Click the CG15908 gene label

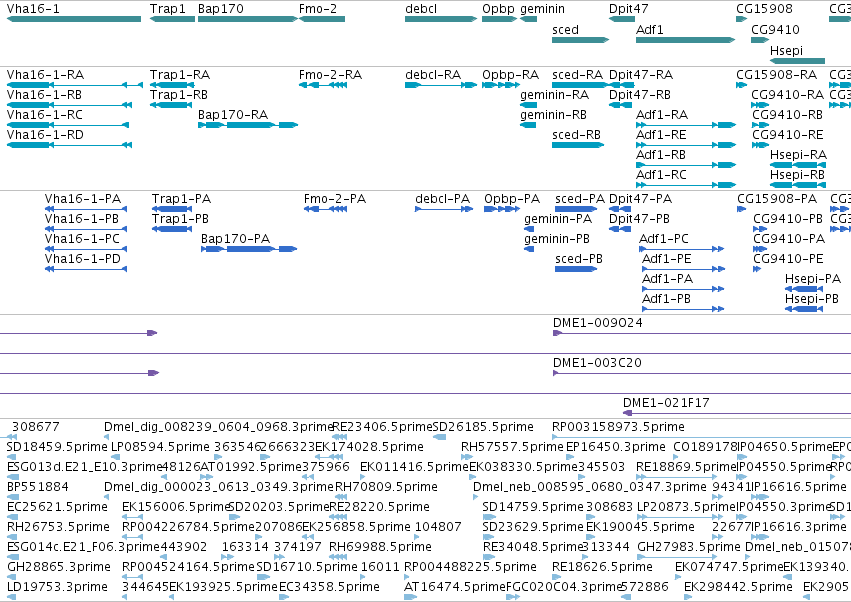click(x=764, y=9)
